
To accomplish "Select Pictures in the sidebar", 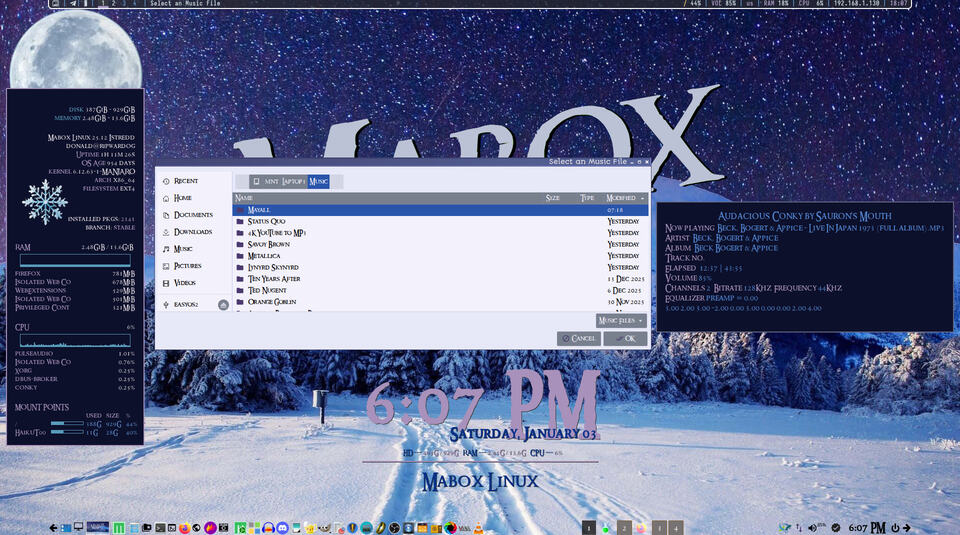I will [187, 266].
